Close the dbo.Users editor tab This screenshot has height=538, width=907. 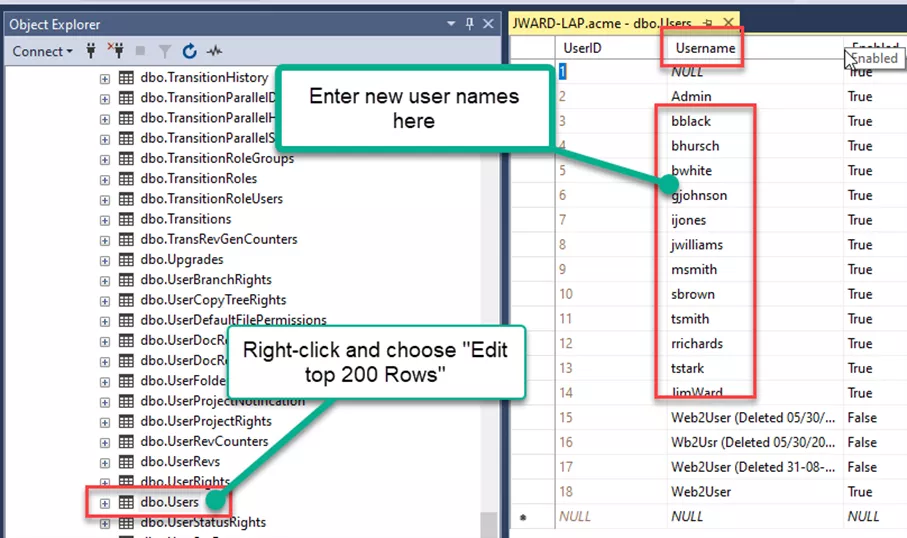[728, 22]
